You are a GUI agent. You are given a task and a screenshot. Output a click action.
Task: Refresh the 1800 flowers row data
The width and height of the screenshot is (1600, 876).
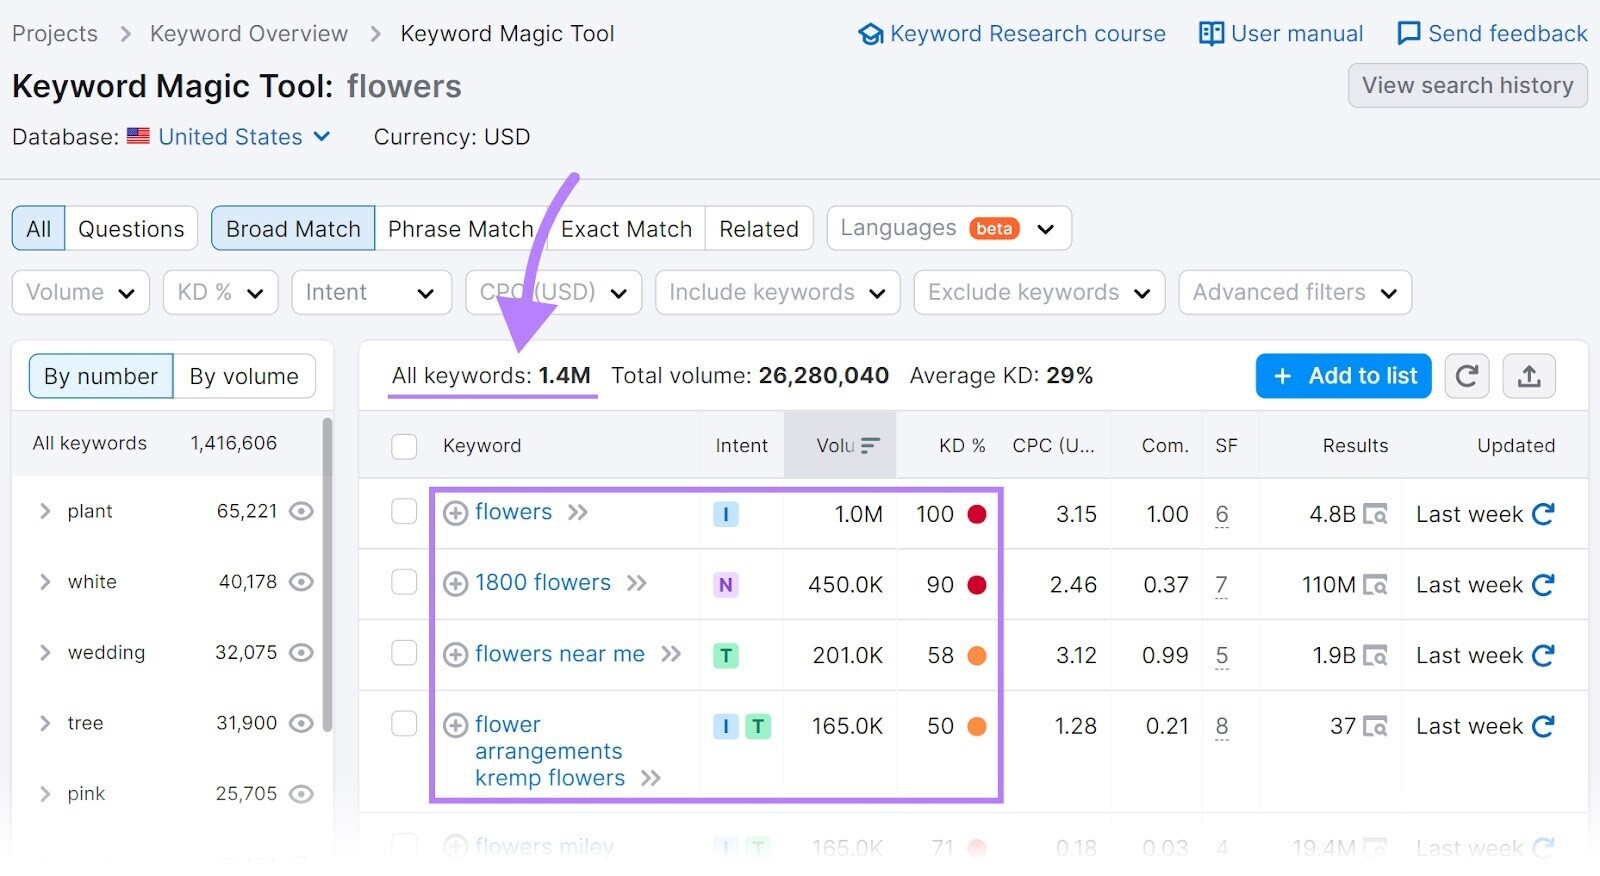tap(1543, 585)
